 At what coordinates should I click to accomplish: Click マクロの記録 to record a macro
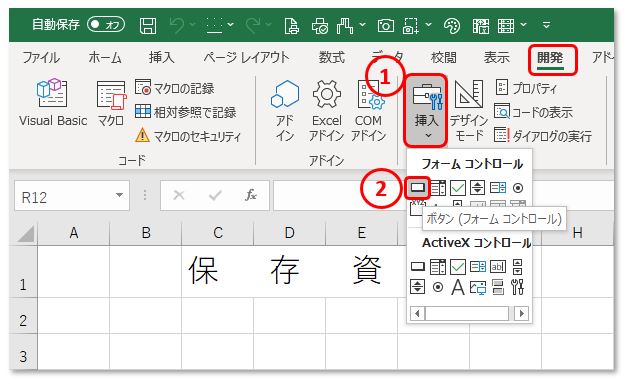(x=175, y=88)
